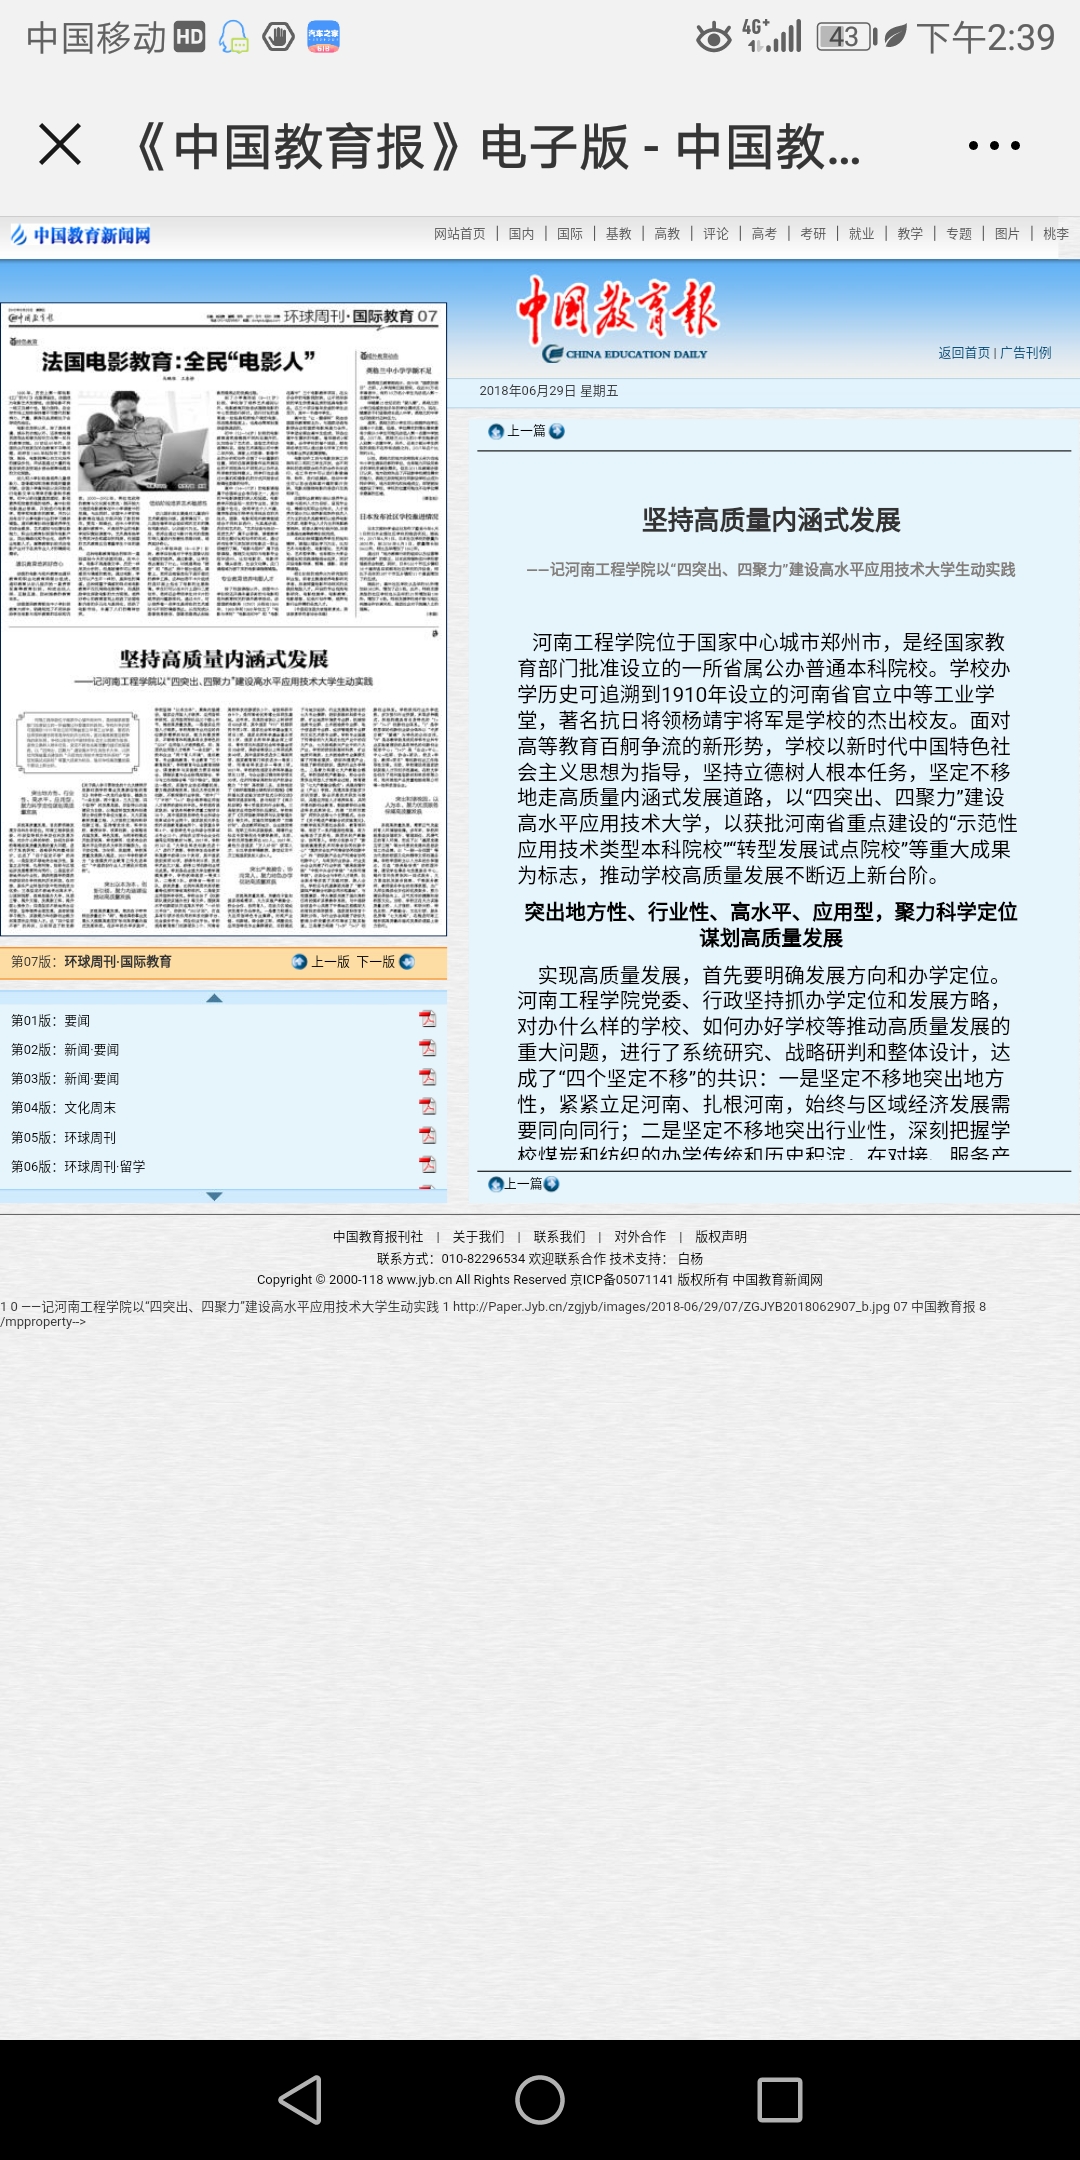Click left arrow icon beside top 上一篇
1080x2160 pixels.
[496, 431]
